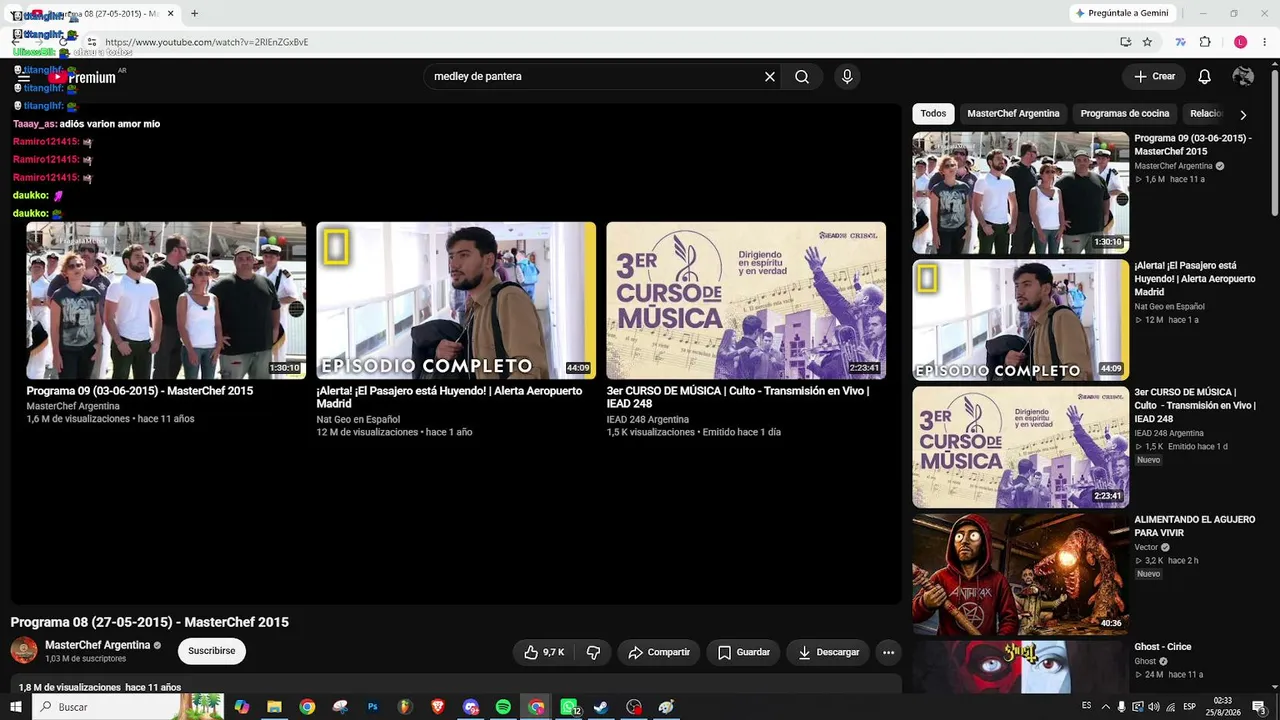This screenshot has width=1280, height=720.
Task: Open more actions three-dot menu below video
Action: pos(888,652)
